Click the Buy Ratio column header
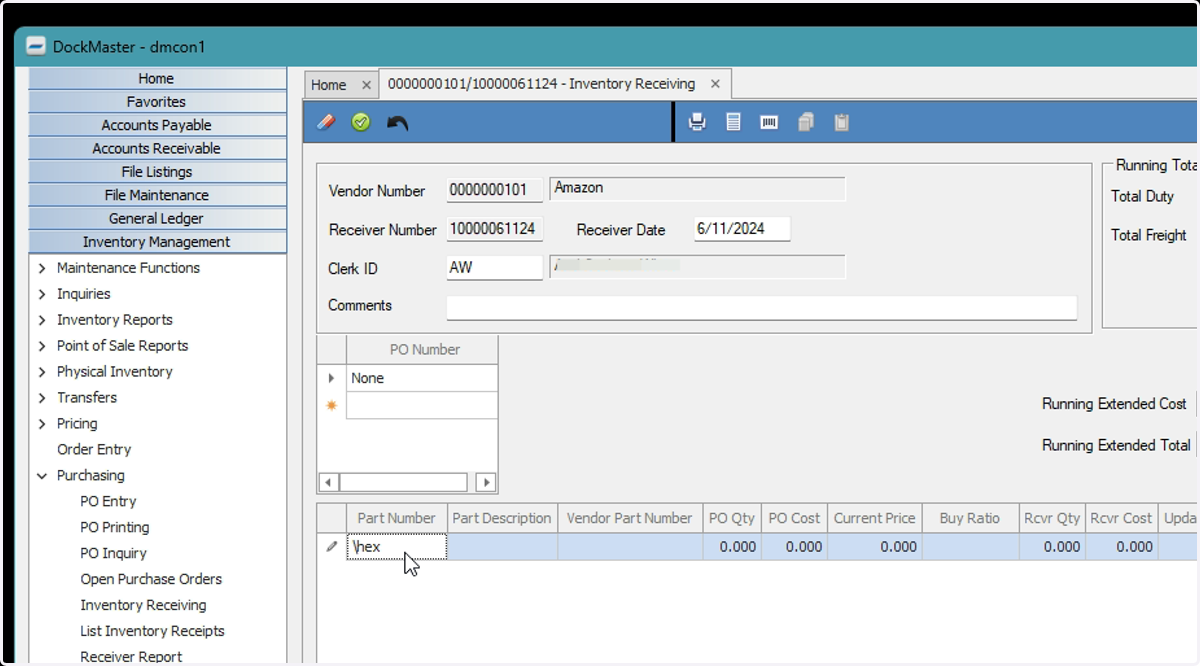 [x=970, y=518]
